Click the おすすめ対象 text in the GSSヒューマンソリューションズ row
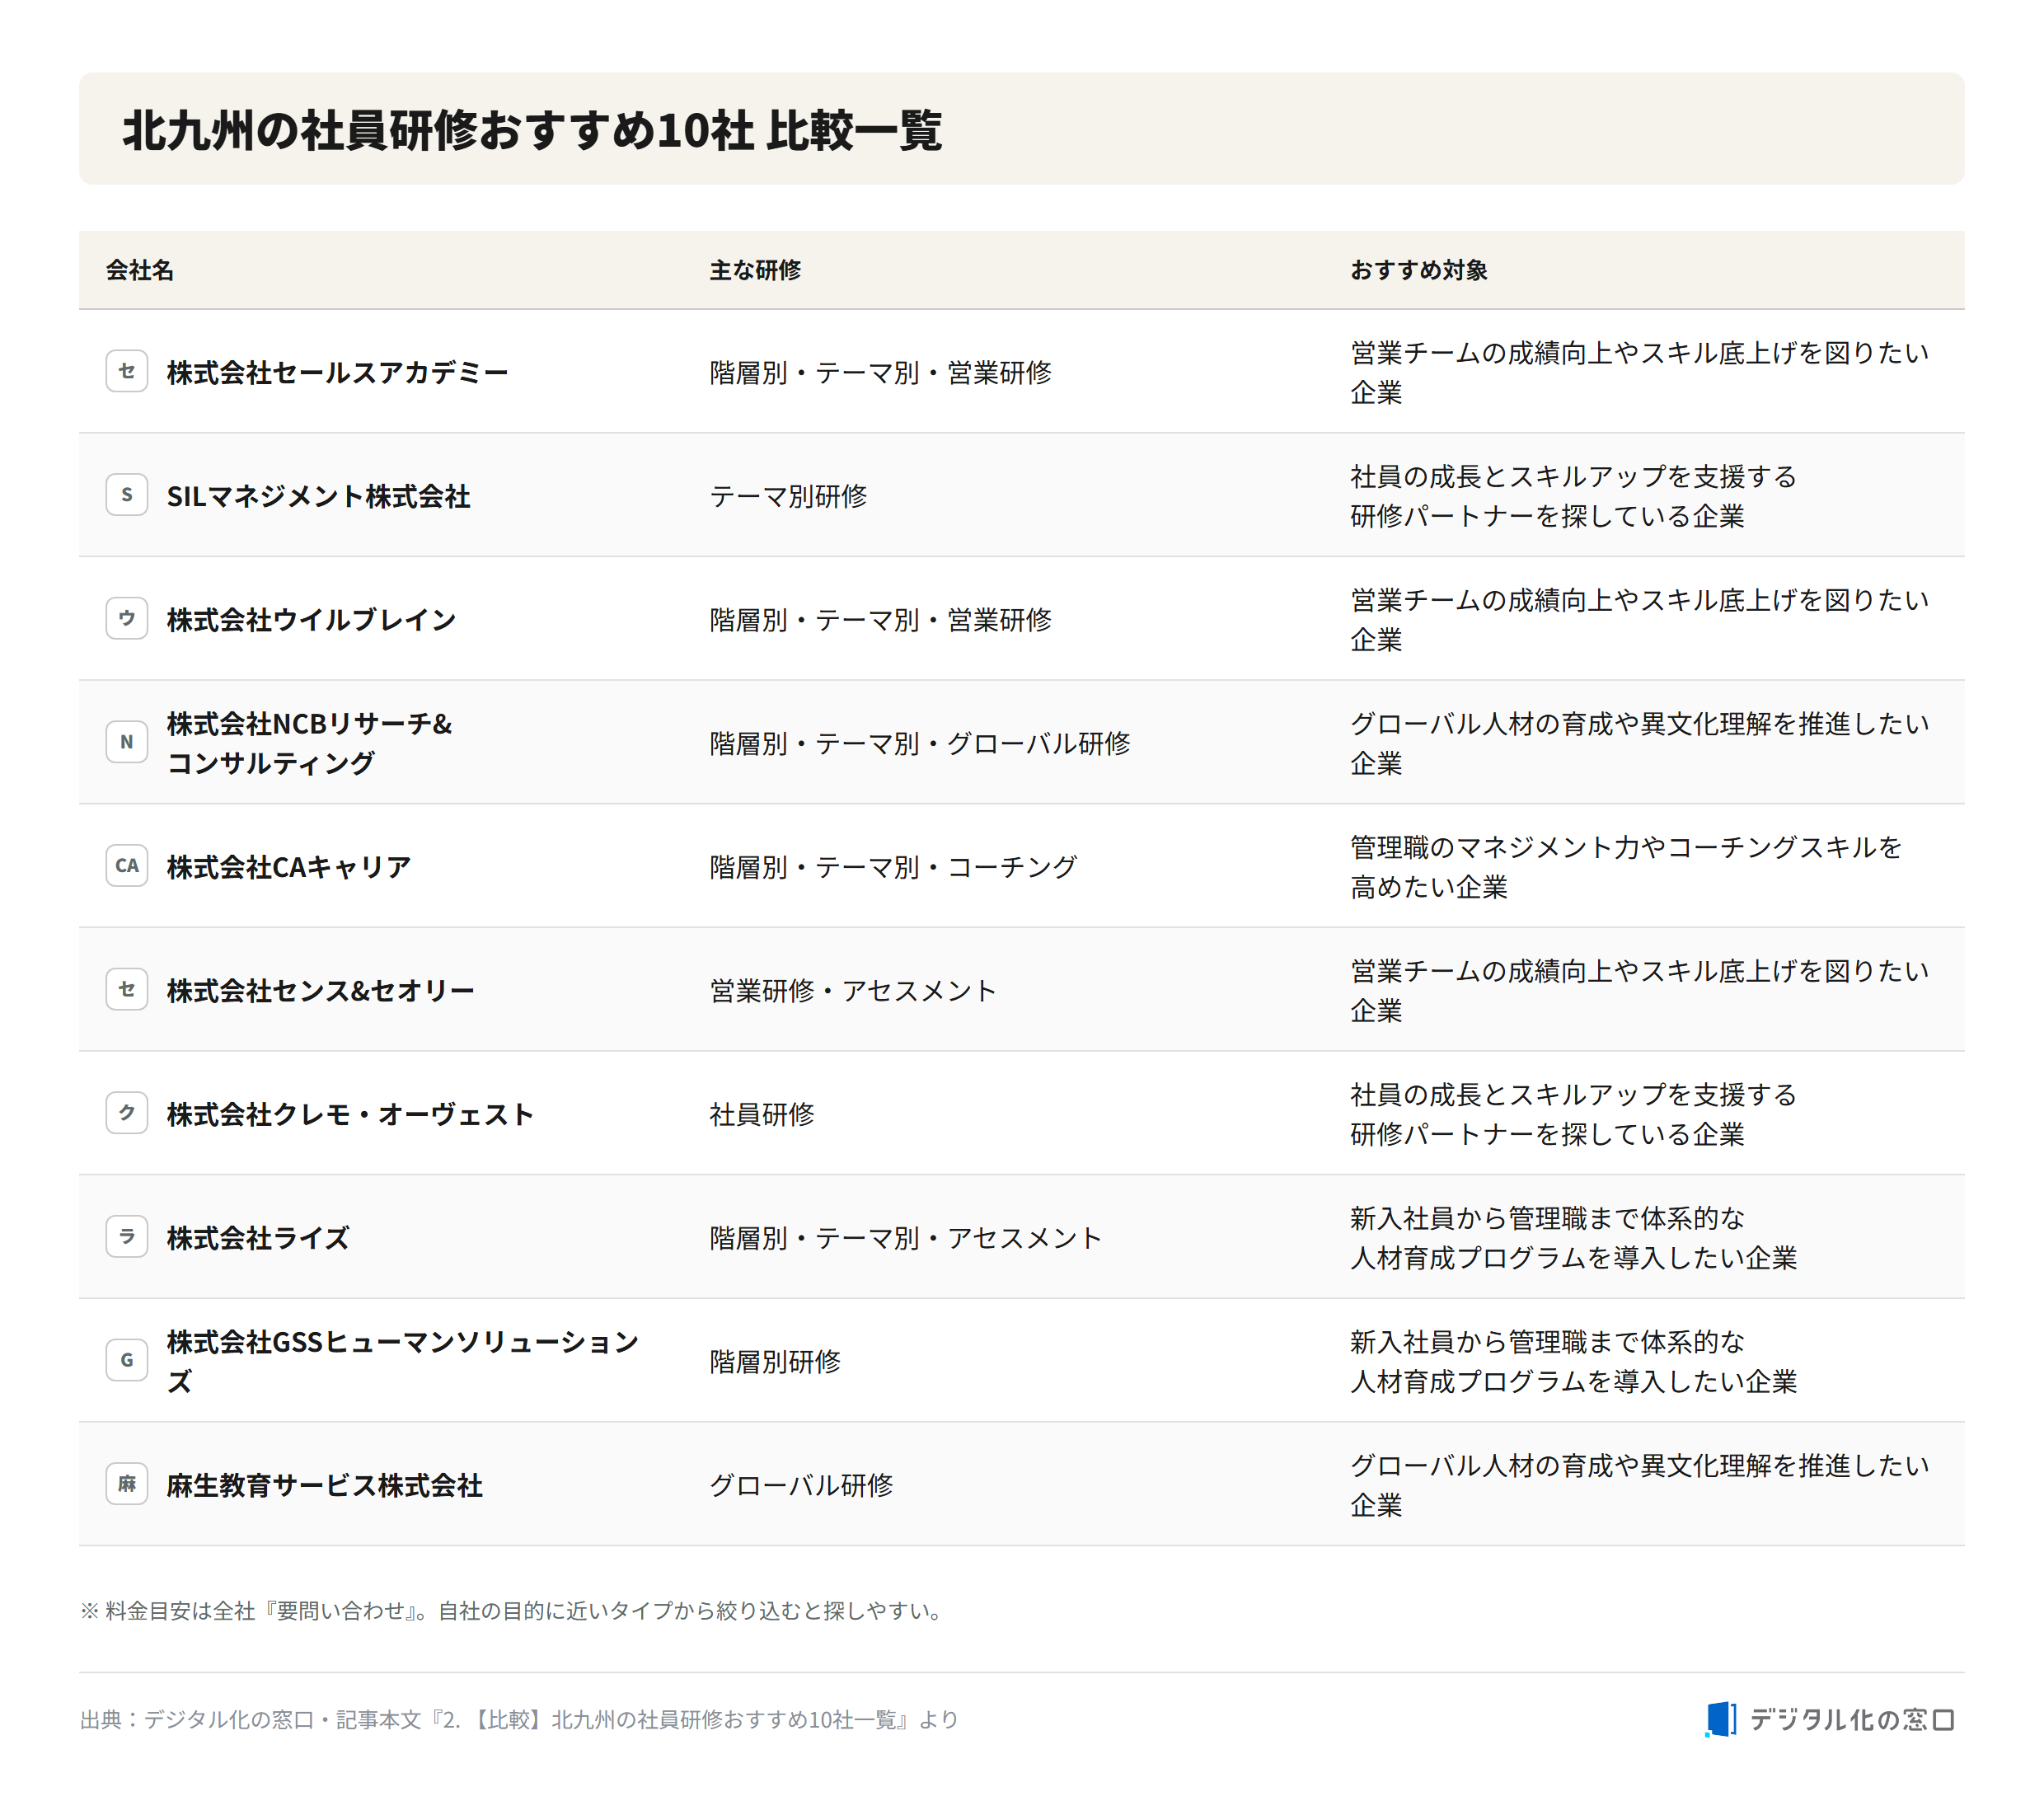Screen dimensions: 2044x1815 pos(1574,1361)
